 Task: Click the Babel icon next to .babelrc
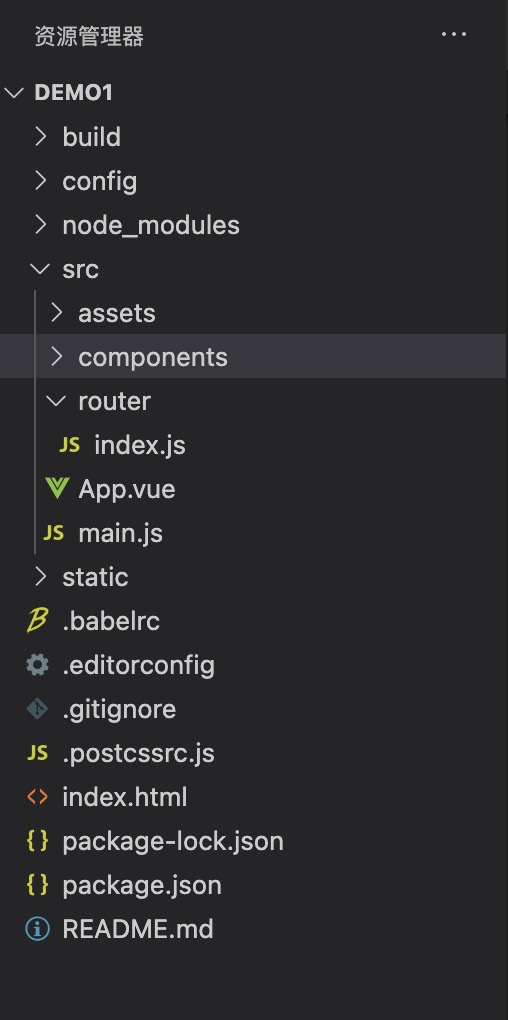pos(37,621)
